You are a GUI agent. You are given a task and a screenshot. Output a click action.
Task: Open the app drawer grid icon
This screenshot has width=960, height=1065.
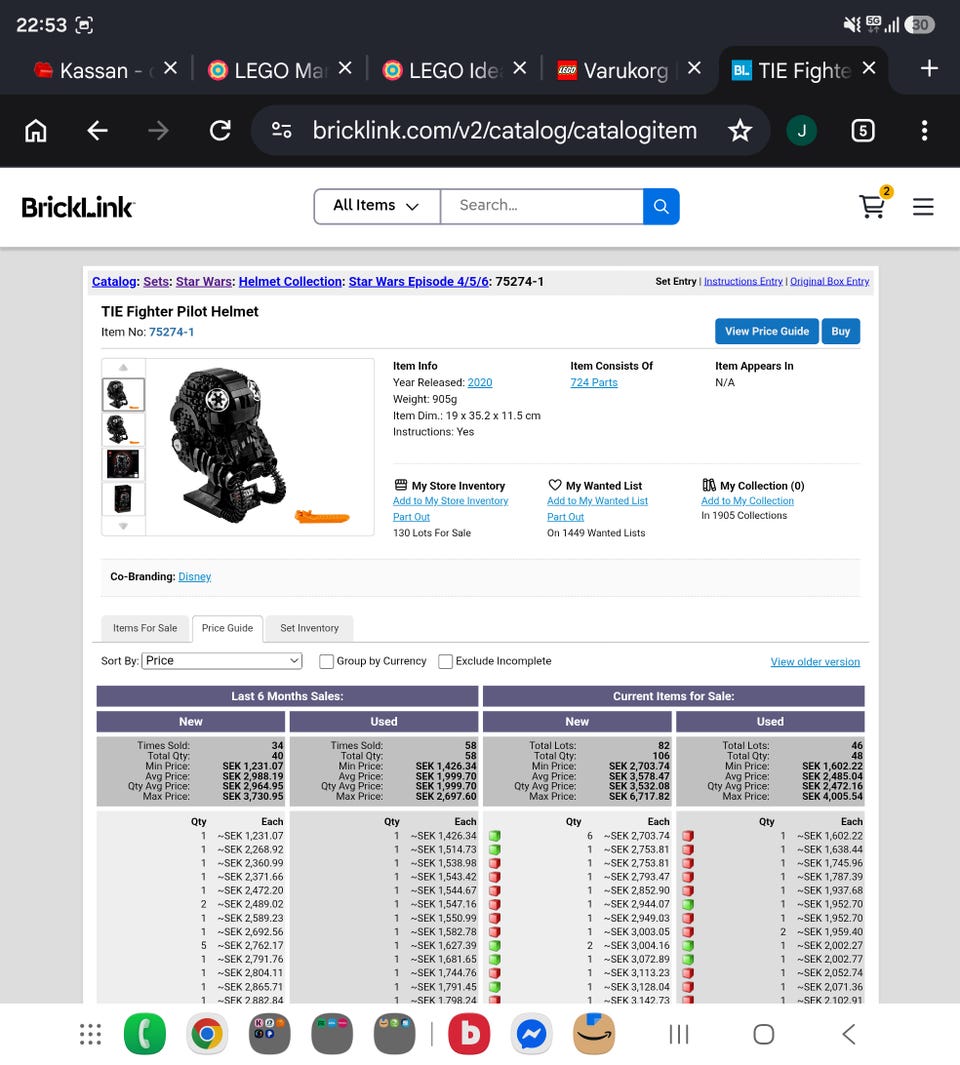tap(90, 1034)
